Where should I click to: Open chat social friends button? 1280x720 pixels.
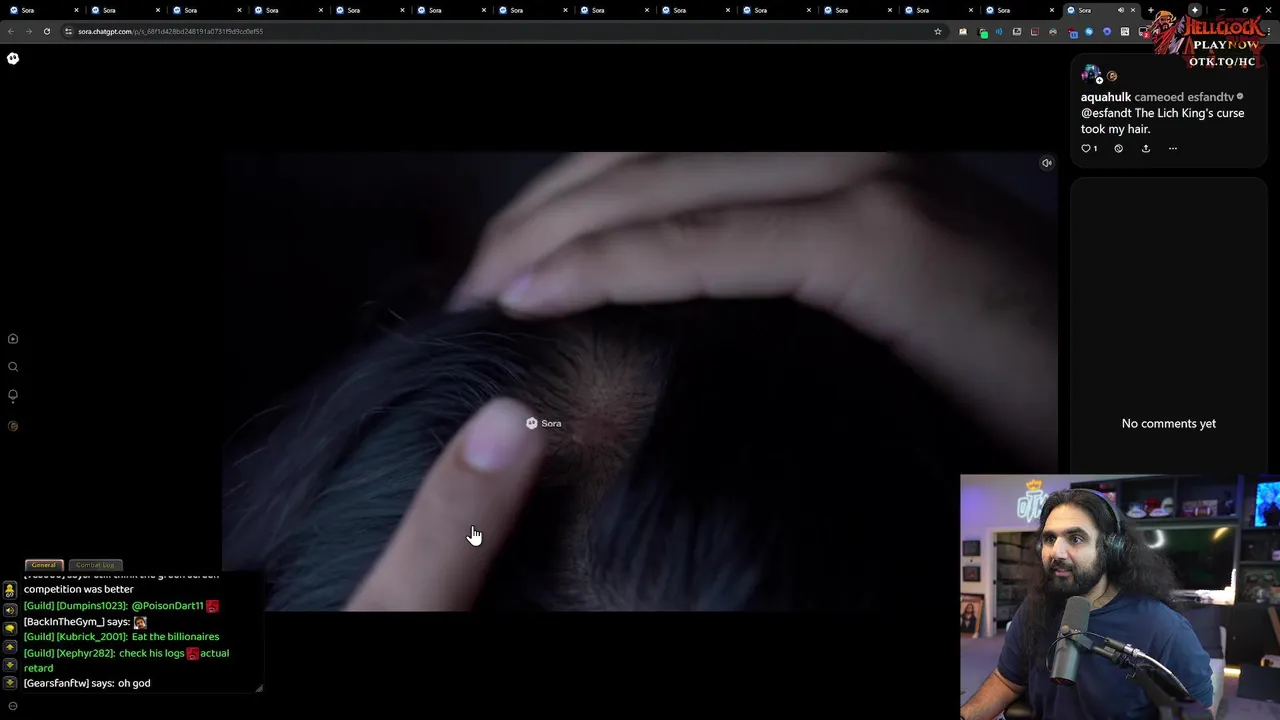[x=10, y=591]
